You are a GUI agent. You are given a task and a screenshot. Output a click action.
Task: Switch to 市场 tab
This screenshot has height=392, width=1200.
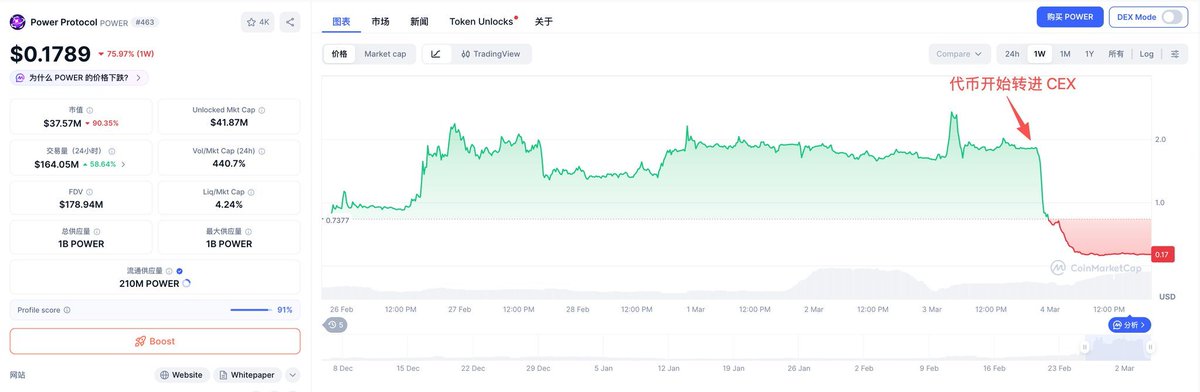tap(380, 21)
